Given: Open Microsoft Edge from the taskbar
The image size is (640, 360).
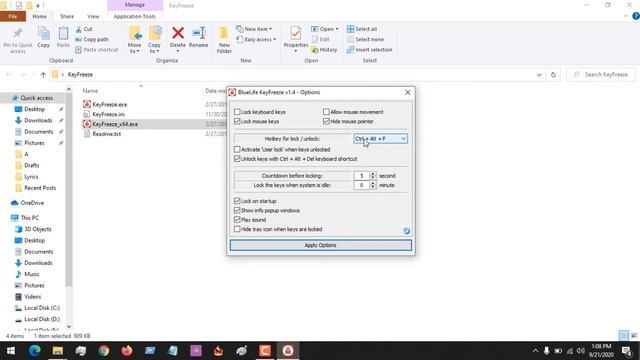Looking at the screenshot, I should point(35,351).
